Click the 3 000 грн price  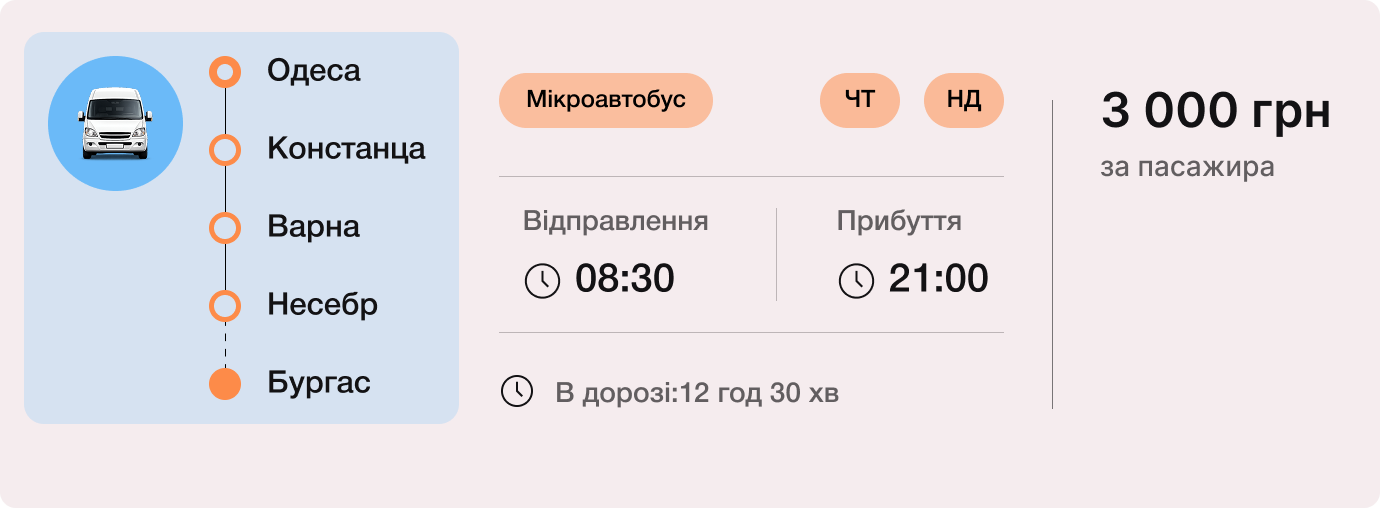point(1216,111)
